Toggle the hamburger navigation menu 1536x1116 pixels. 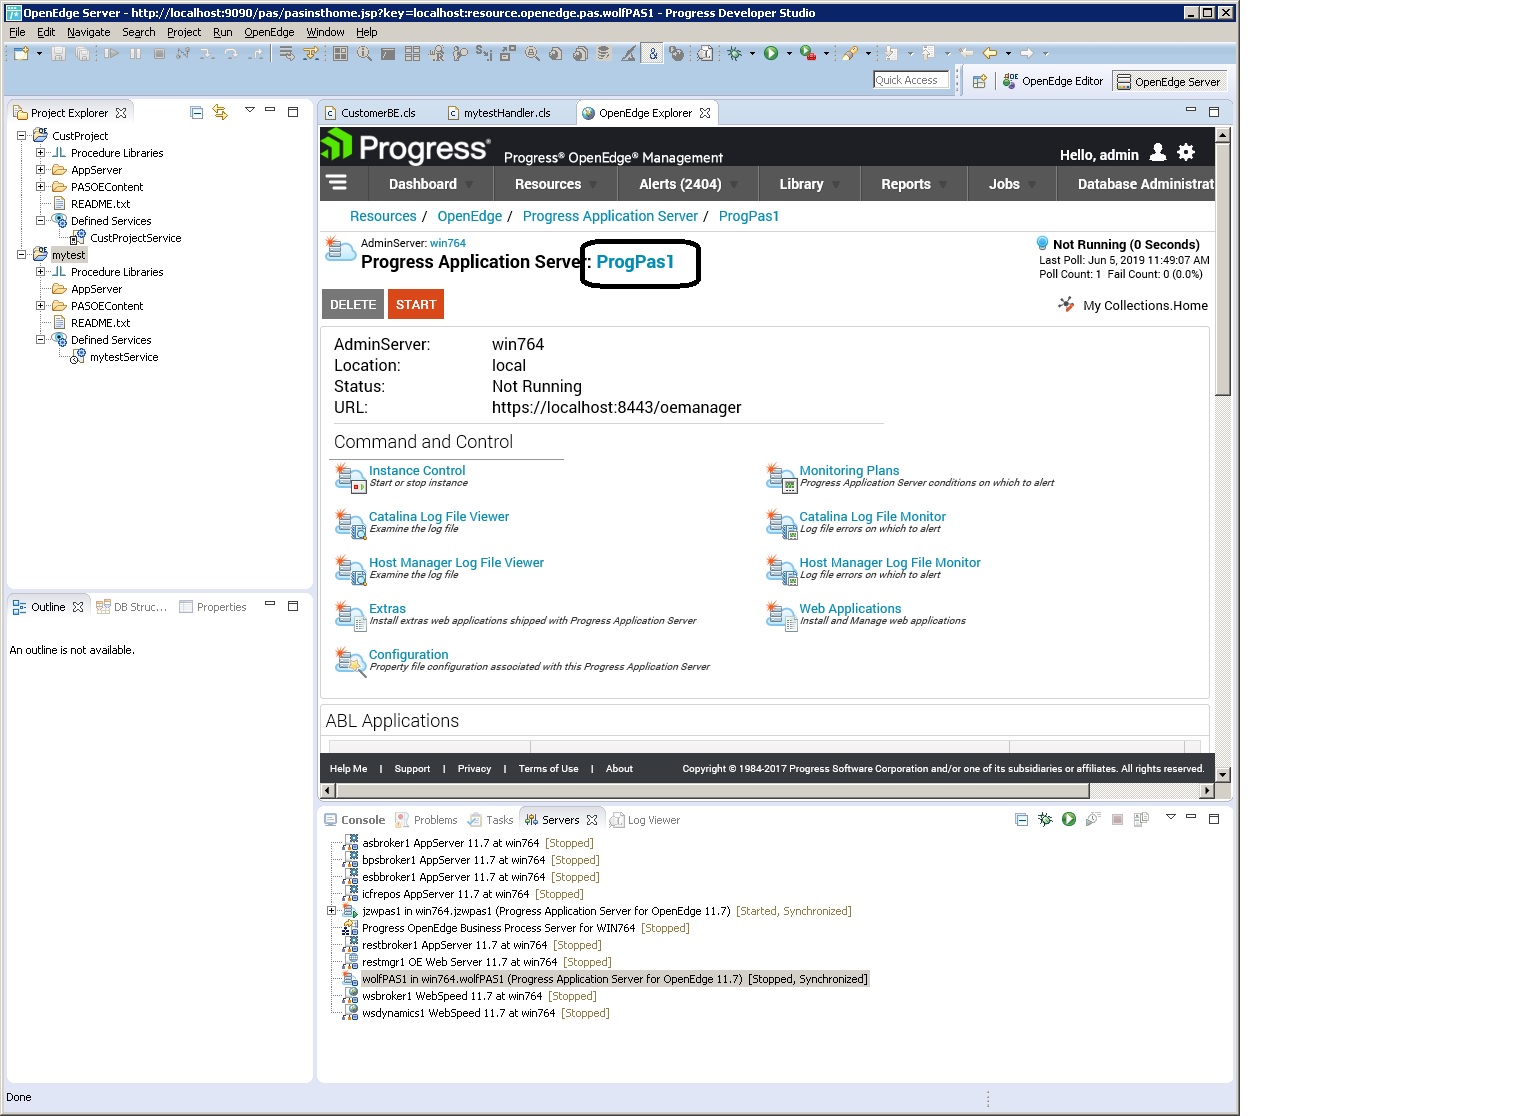pyautogui.click(x=337, y=183)
